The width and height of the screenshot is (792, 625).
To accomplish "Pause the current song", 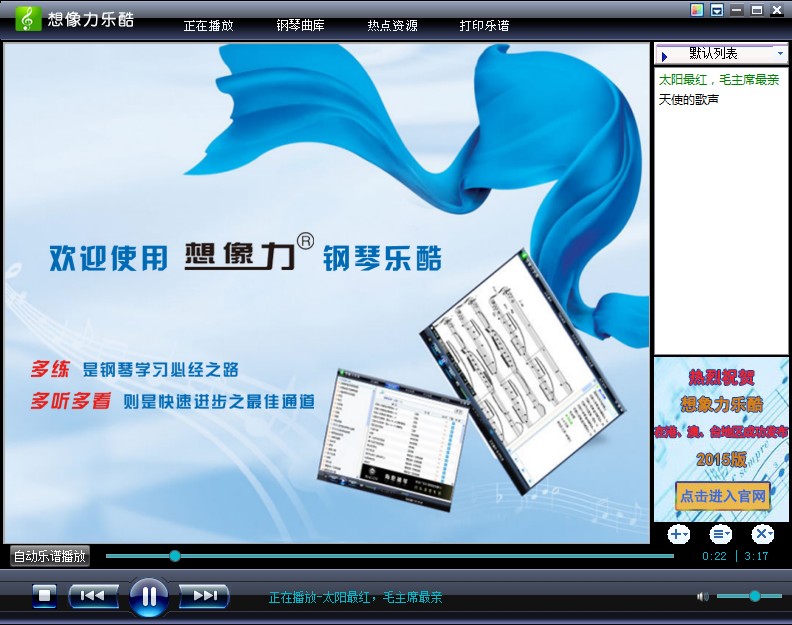I will (149, 597).
